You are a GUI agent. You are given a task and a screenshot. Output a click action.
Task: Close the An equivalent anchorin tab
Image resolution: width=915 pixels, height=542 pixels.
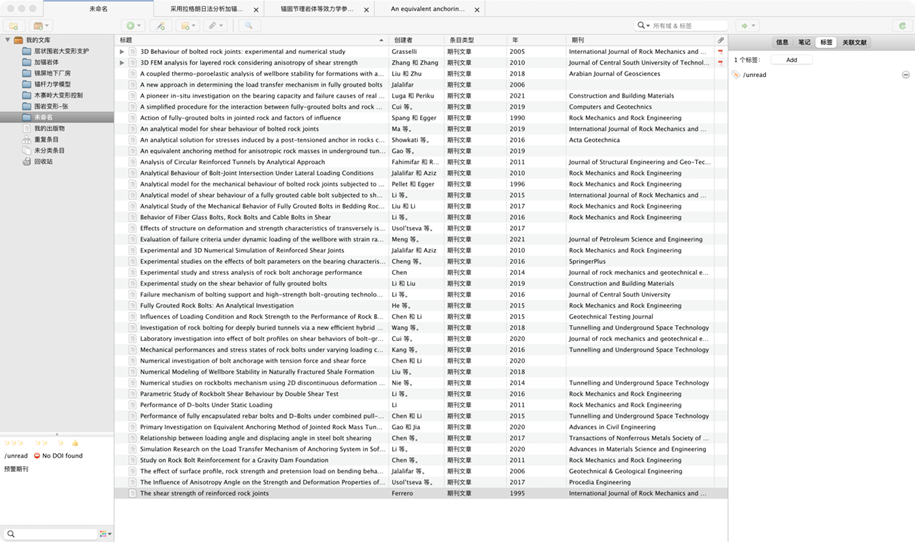[477, 10]
